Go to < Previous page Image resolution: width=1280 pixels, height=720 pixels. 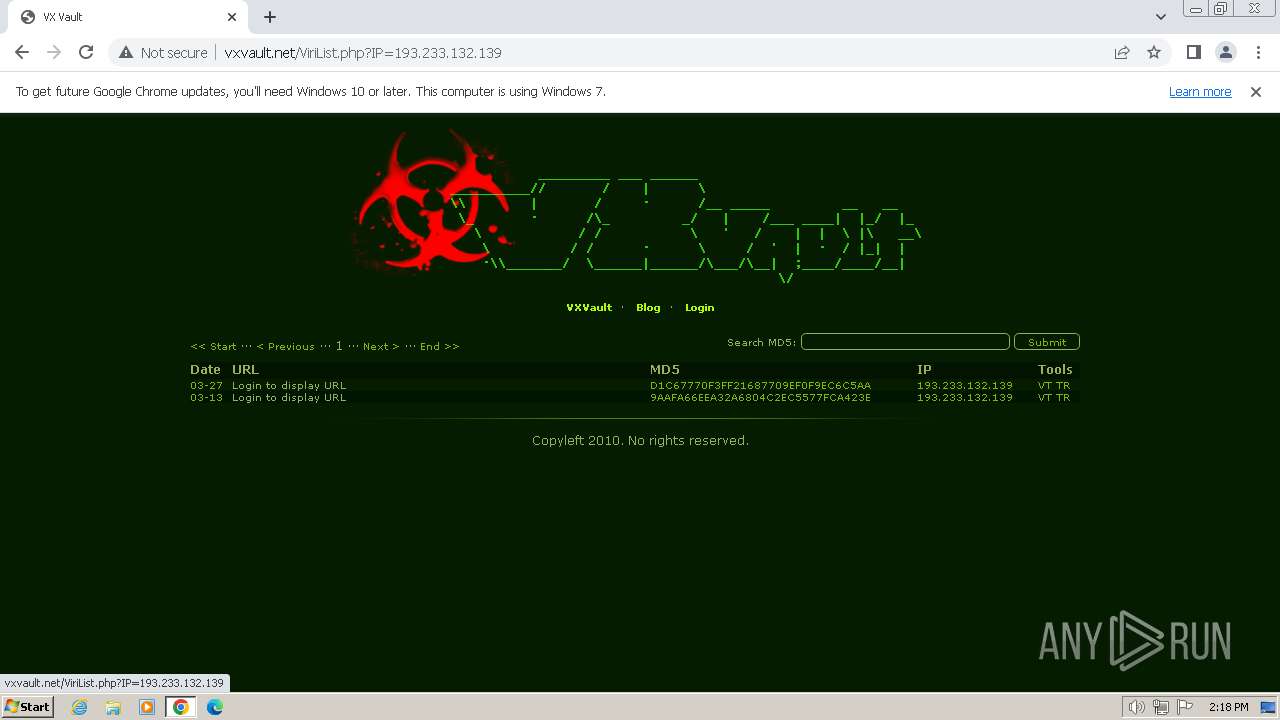point(285,347)
